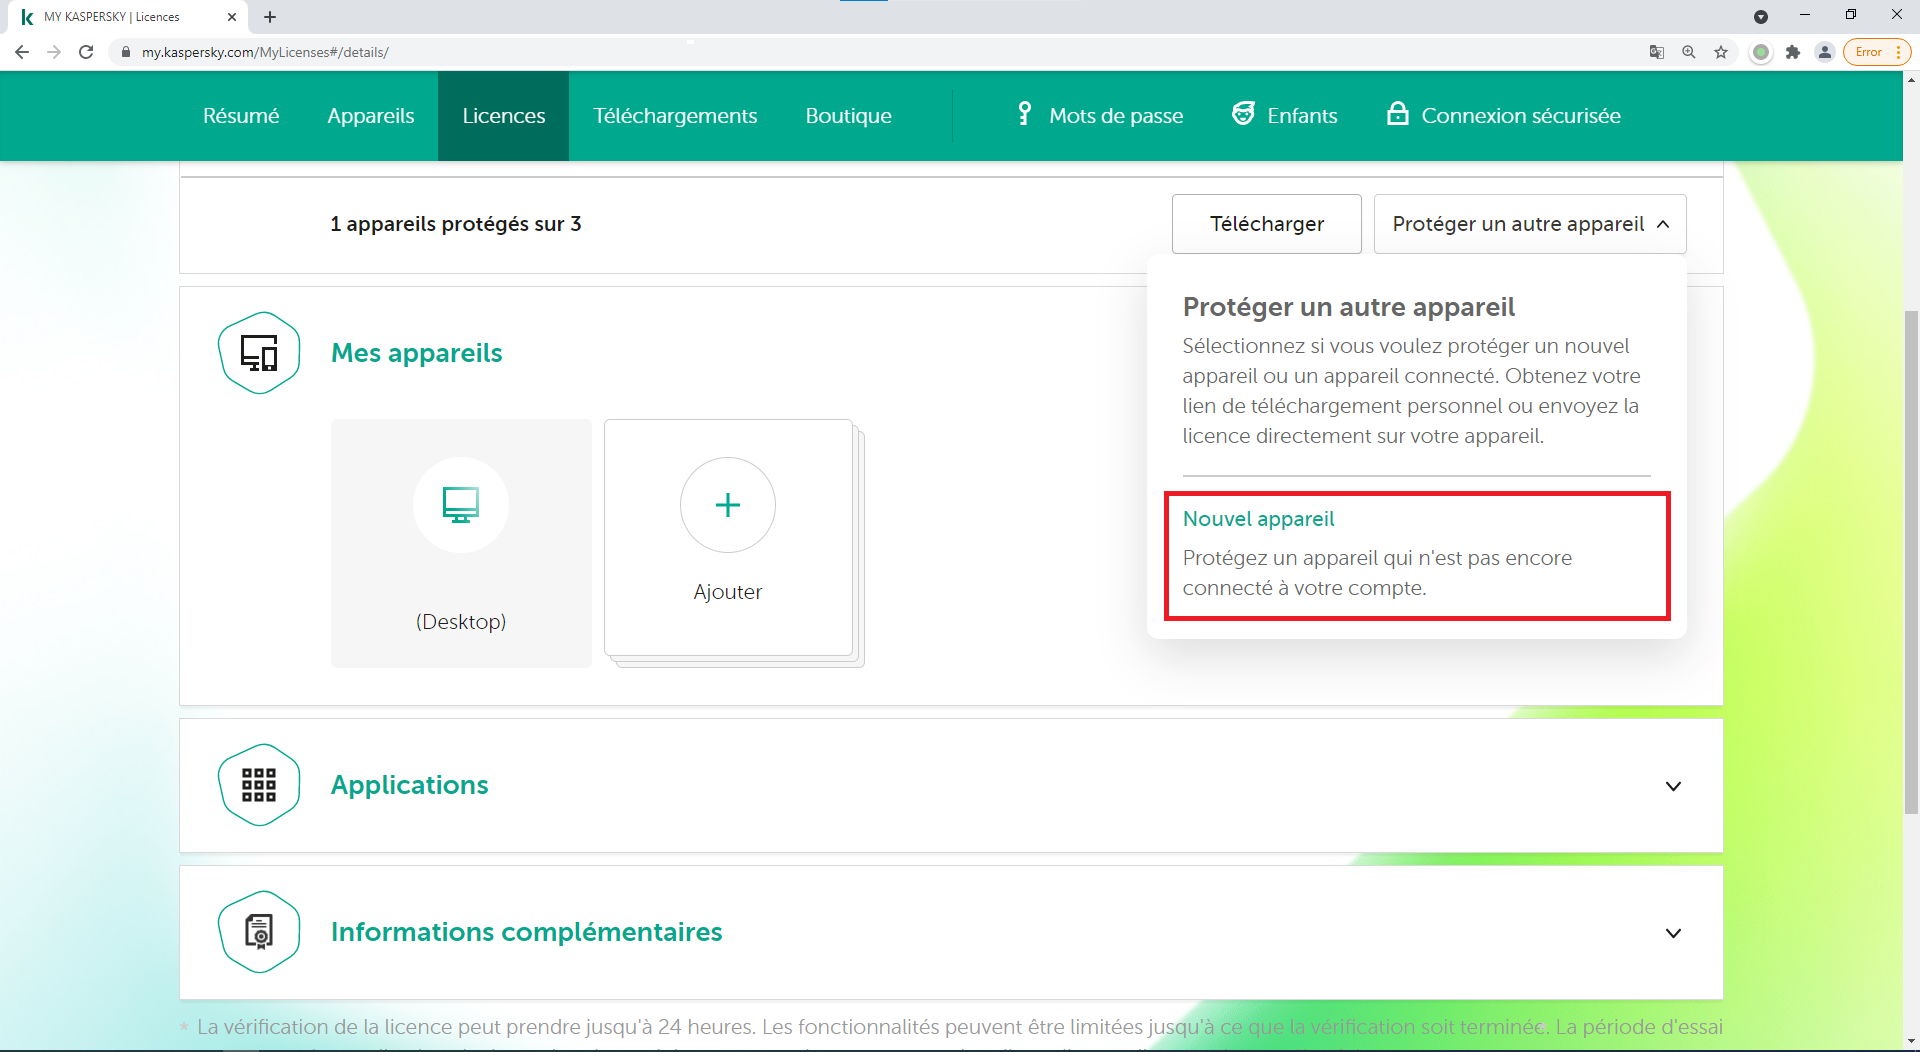Expand the Applications section chevron
The image size is (1920, 1052).
[1673, 786]
